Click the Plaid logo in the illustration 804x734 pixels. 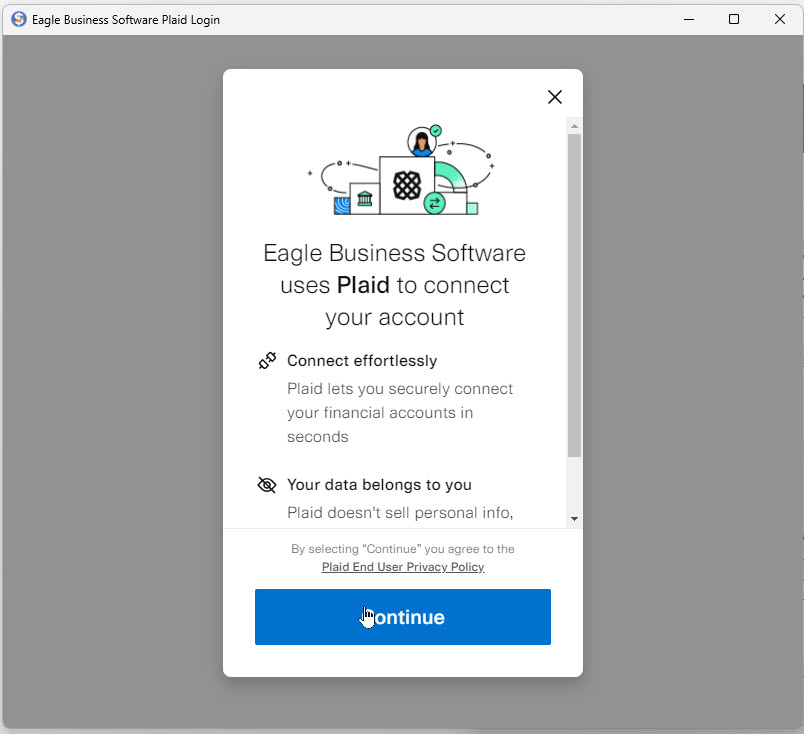click(x=406, y=185)
